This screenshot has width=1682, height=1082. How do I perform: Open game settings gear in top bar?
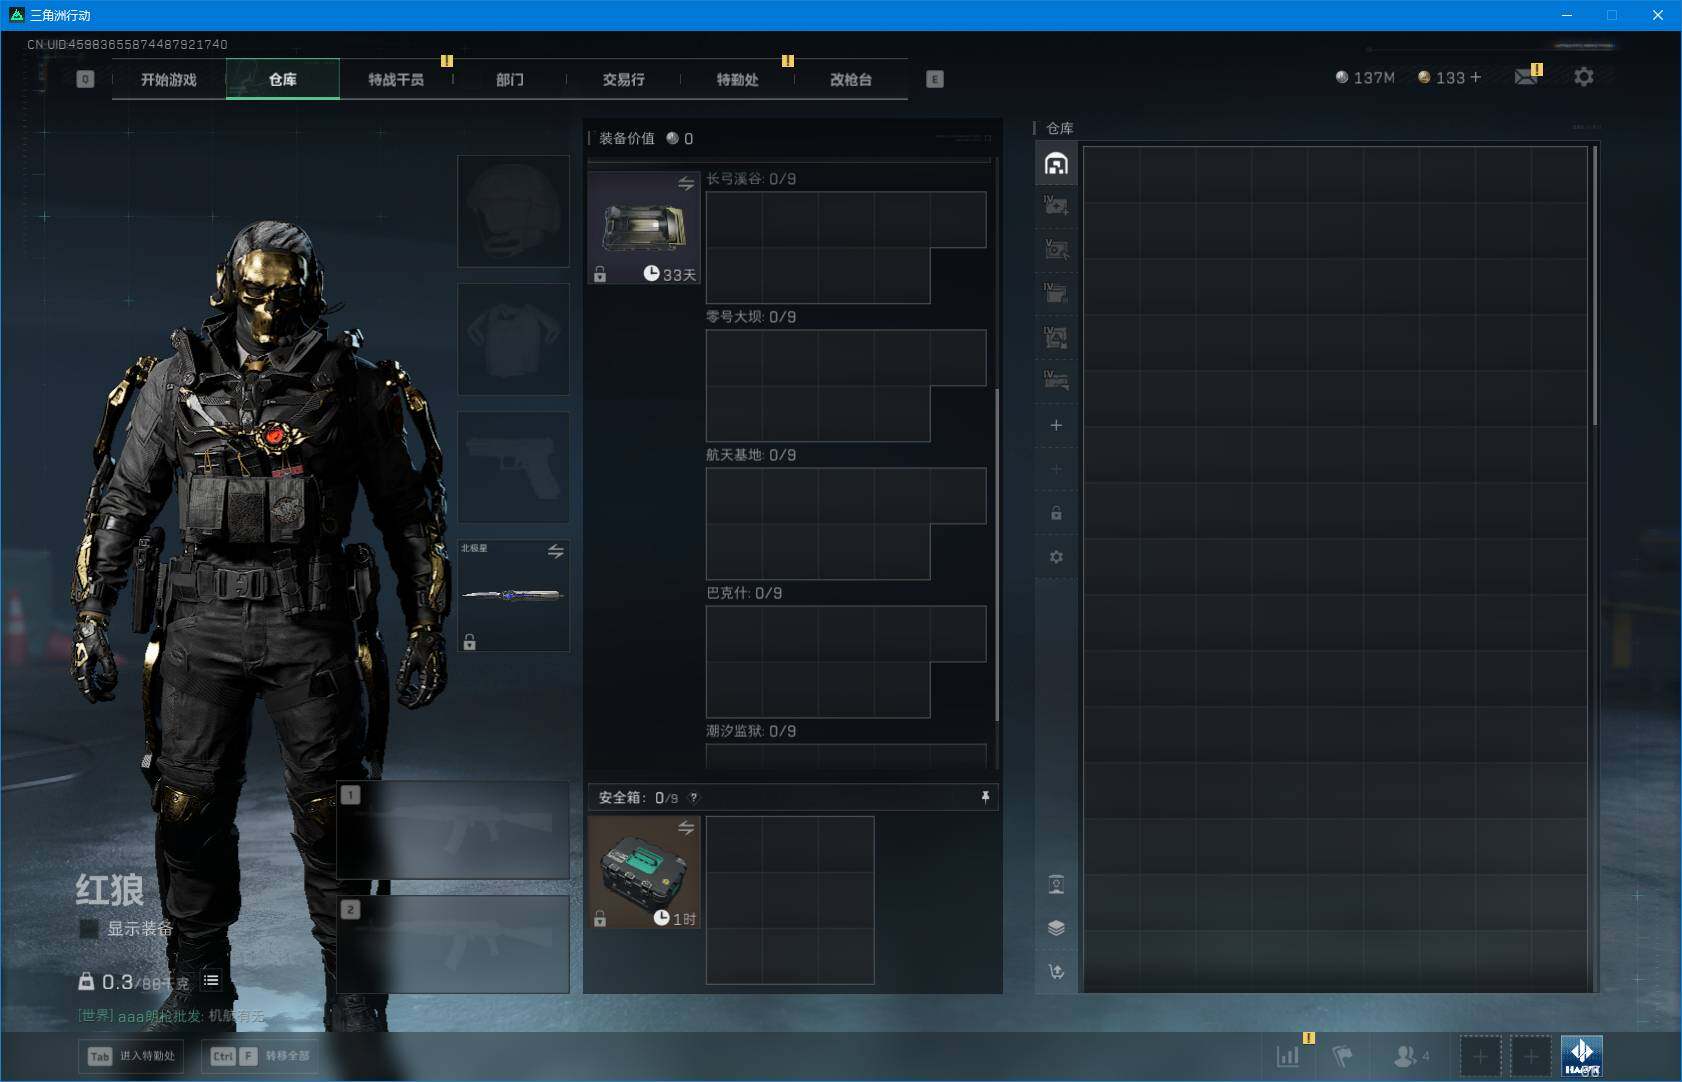[x=1583, y=77]
